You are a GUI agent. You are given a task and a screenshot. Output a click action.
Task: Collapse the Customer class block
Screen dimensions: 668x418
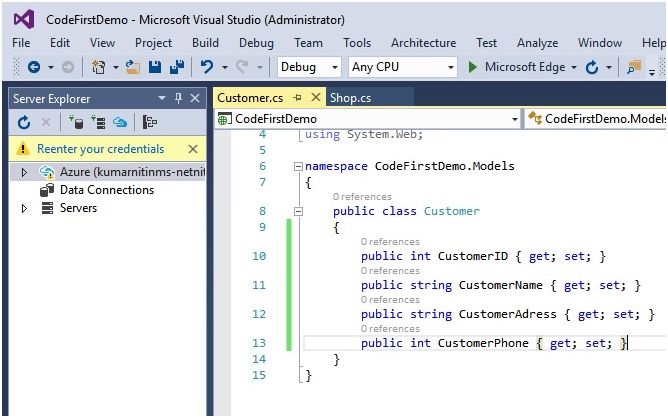[x=299, y=211]
